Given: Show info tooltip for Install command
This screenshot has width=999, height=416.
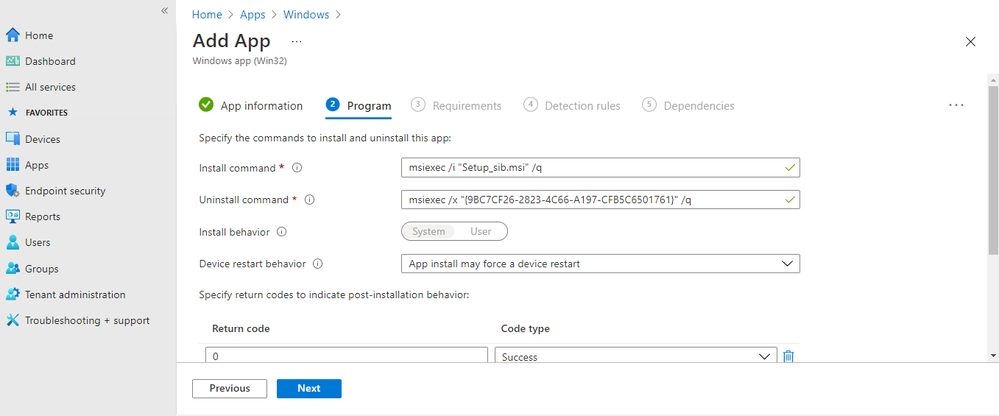Looking at the screenshot, I should click(x=297, y=168).
